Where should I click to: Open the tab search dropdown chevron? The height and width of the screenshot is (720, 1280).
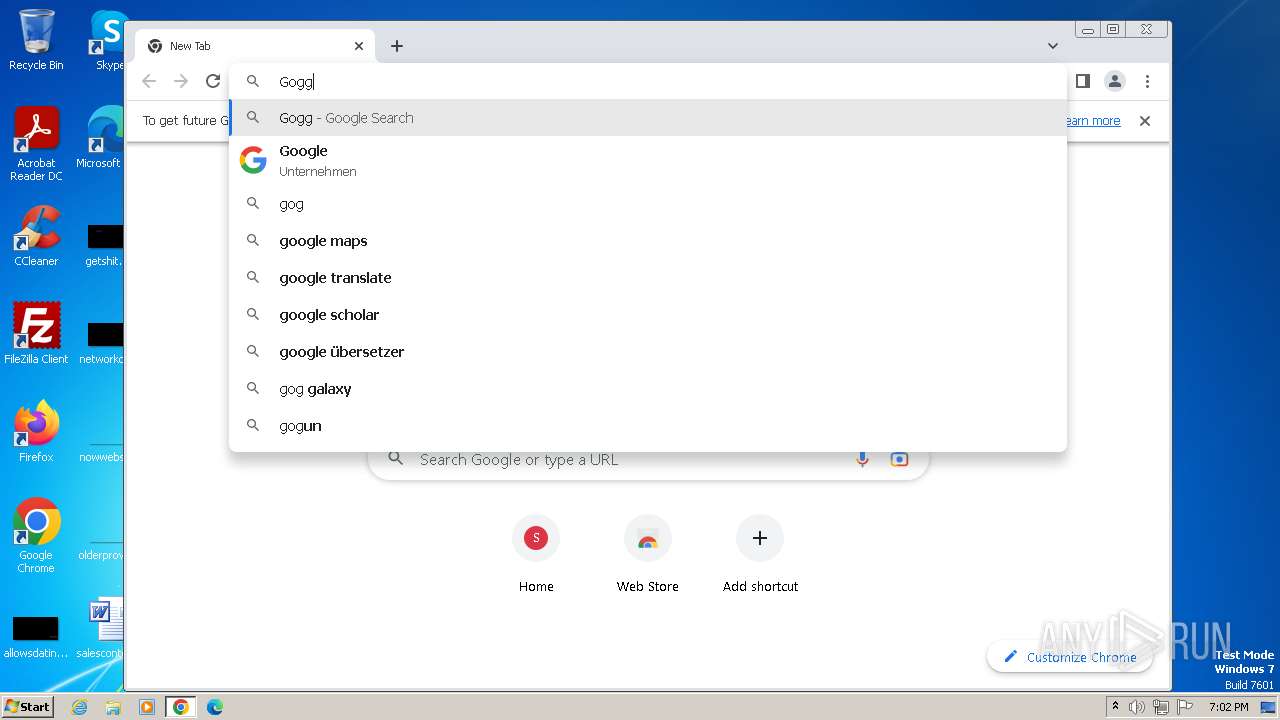[x=1053, y=46]
